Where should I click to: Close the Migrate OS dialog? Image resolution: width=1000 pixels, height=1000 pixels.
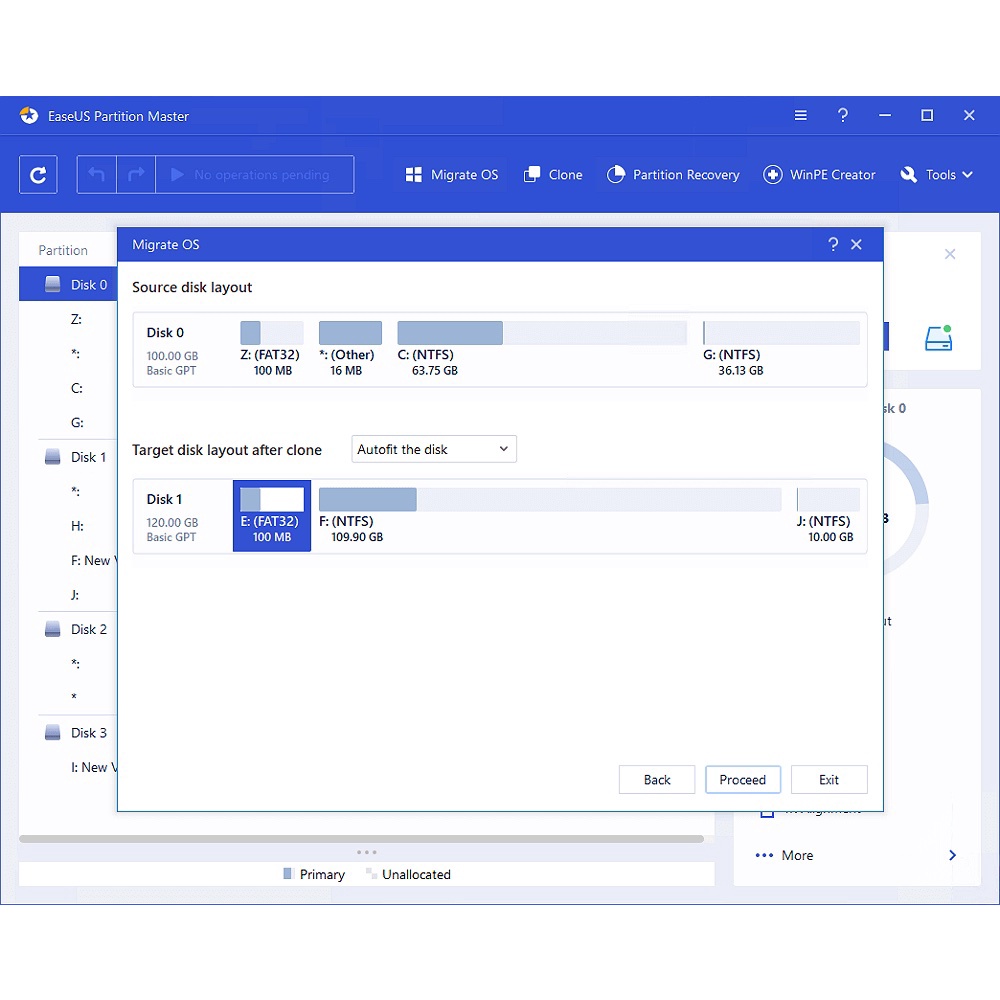click(856, 245)
